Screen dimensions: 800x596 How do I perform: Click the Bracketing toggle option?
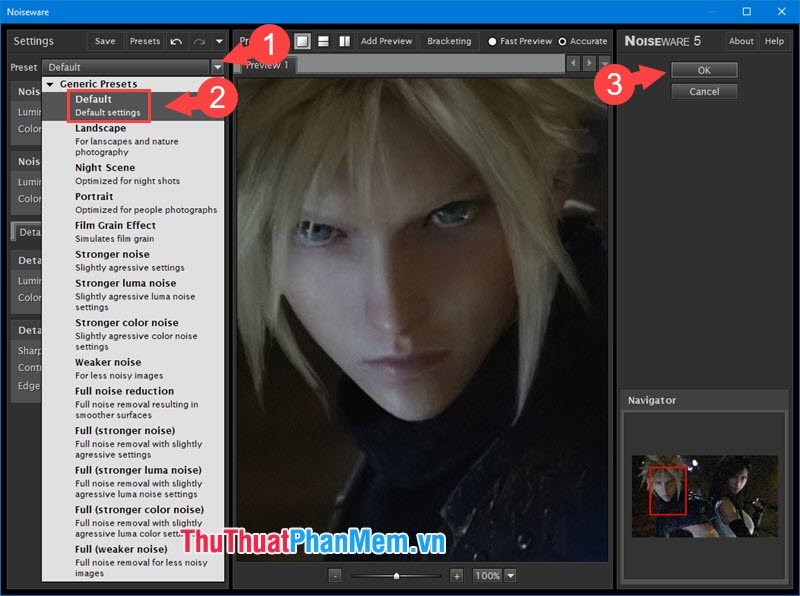448,41
